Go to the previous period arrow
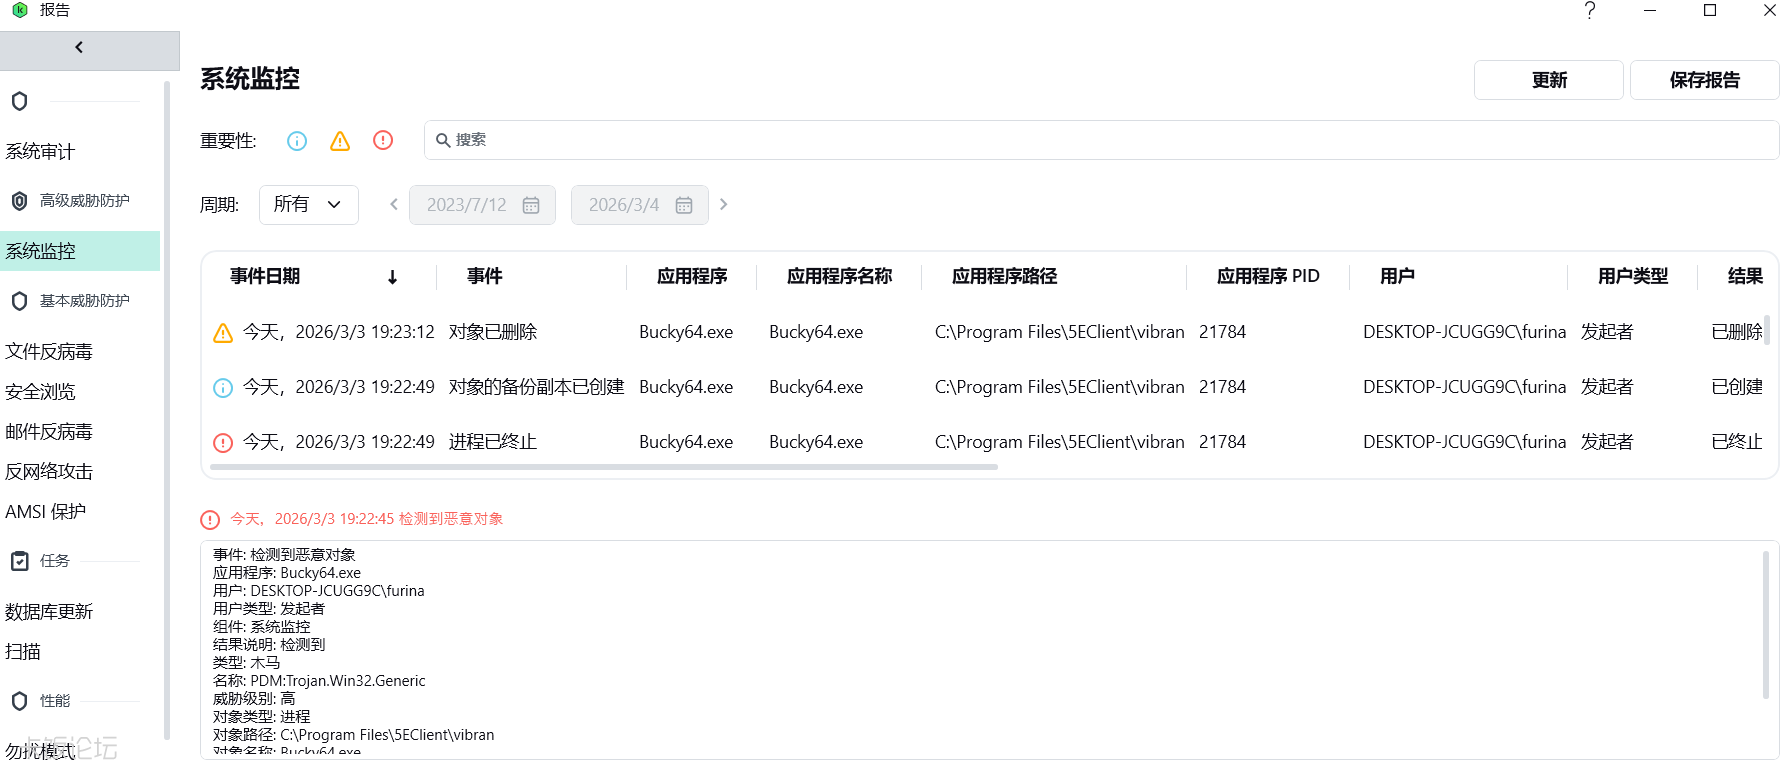Viewport: 1785px width, 771px height. 394,204
